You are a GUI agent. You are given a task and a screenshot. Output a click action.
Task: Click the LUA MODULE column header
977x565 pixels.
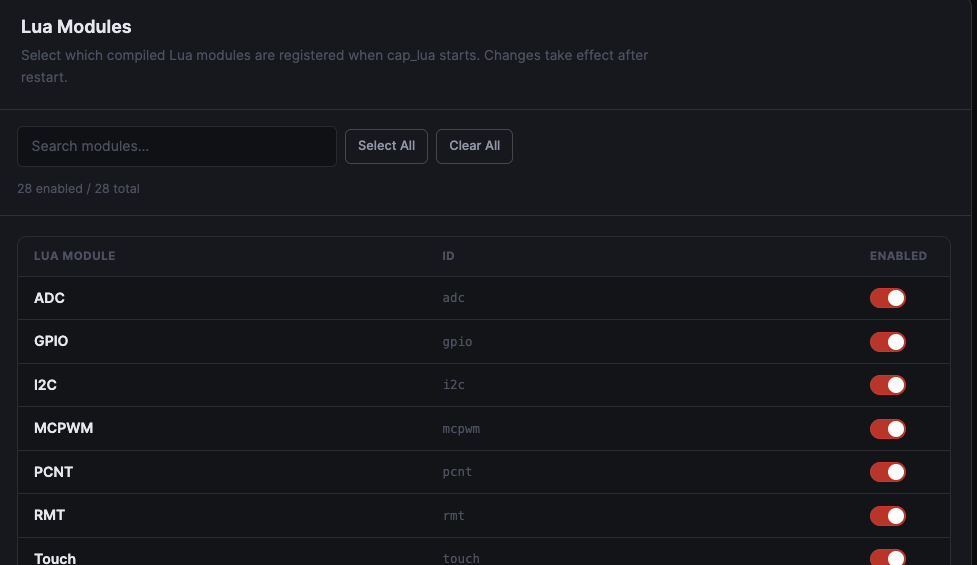[x=74, y=256]
